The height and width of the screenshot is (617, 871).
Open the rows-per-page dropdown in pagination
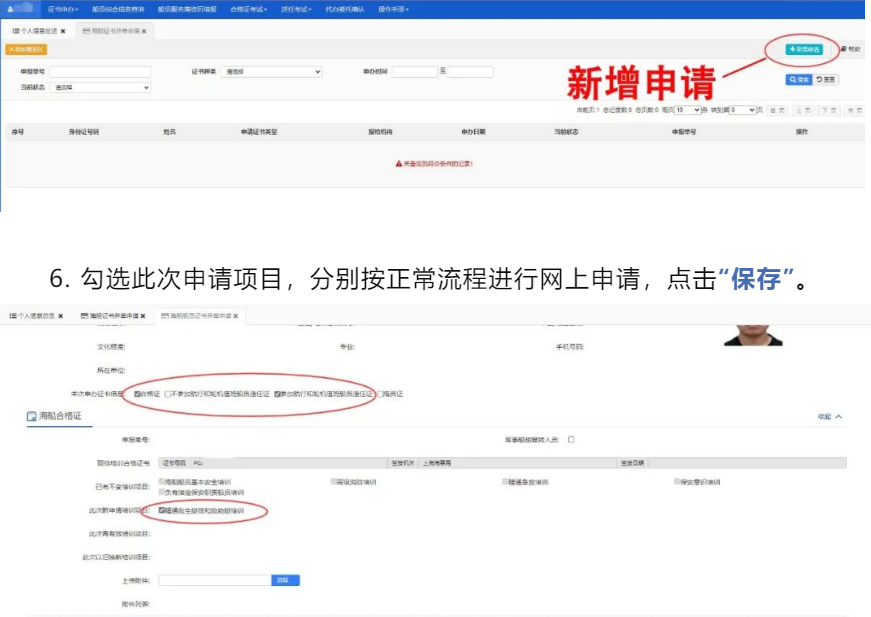coord(687,110)
